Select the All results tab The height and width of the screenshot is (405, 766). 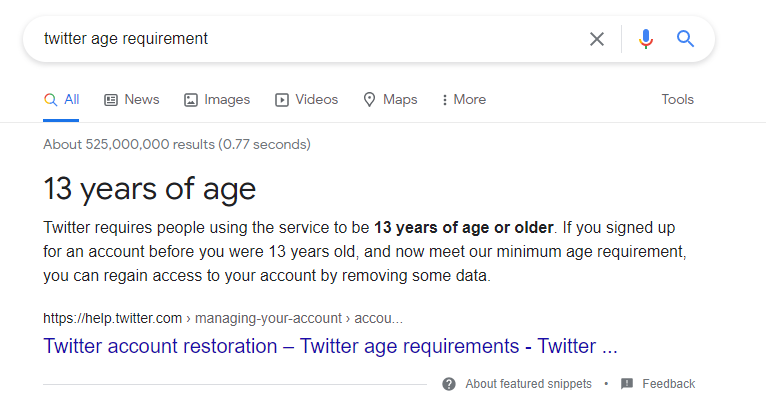(62, 100)
